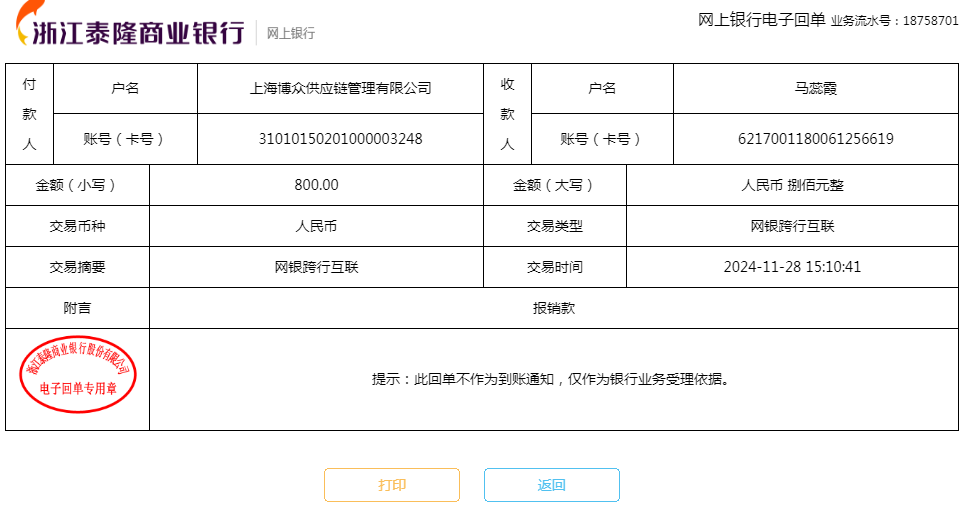
Task: Click the transaction time 2024-11-28 15:10:41
Action: point(792,267)
